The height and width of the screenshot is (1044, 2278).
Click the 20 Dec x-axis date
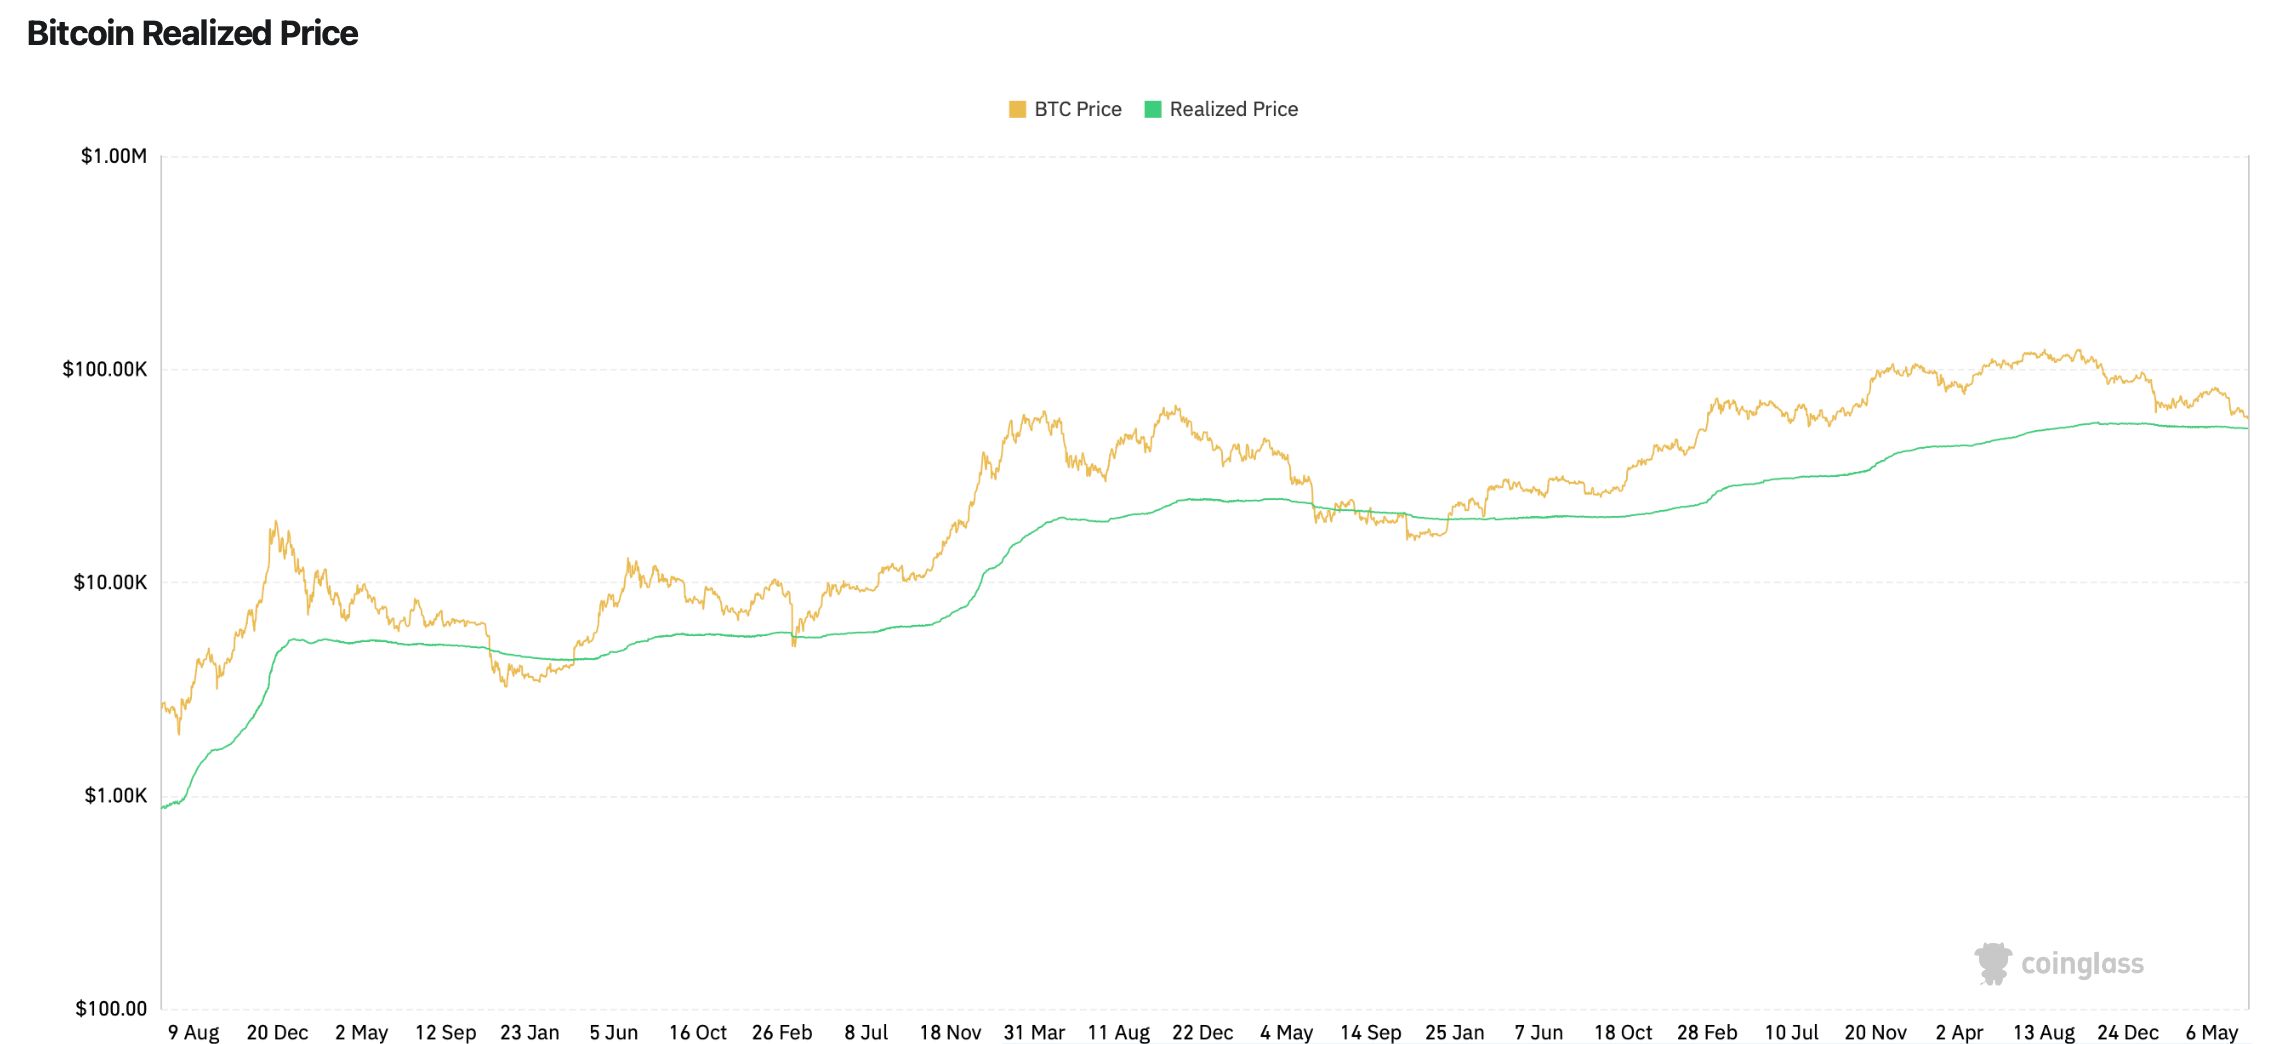coord(278,1032)
